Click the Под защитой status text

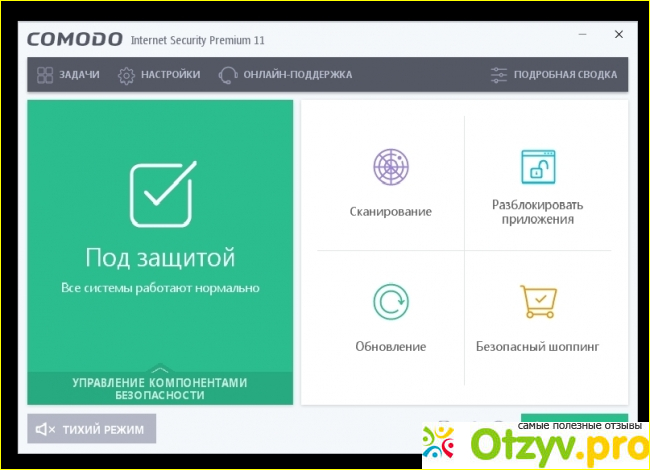[x=160, y=258]
